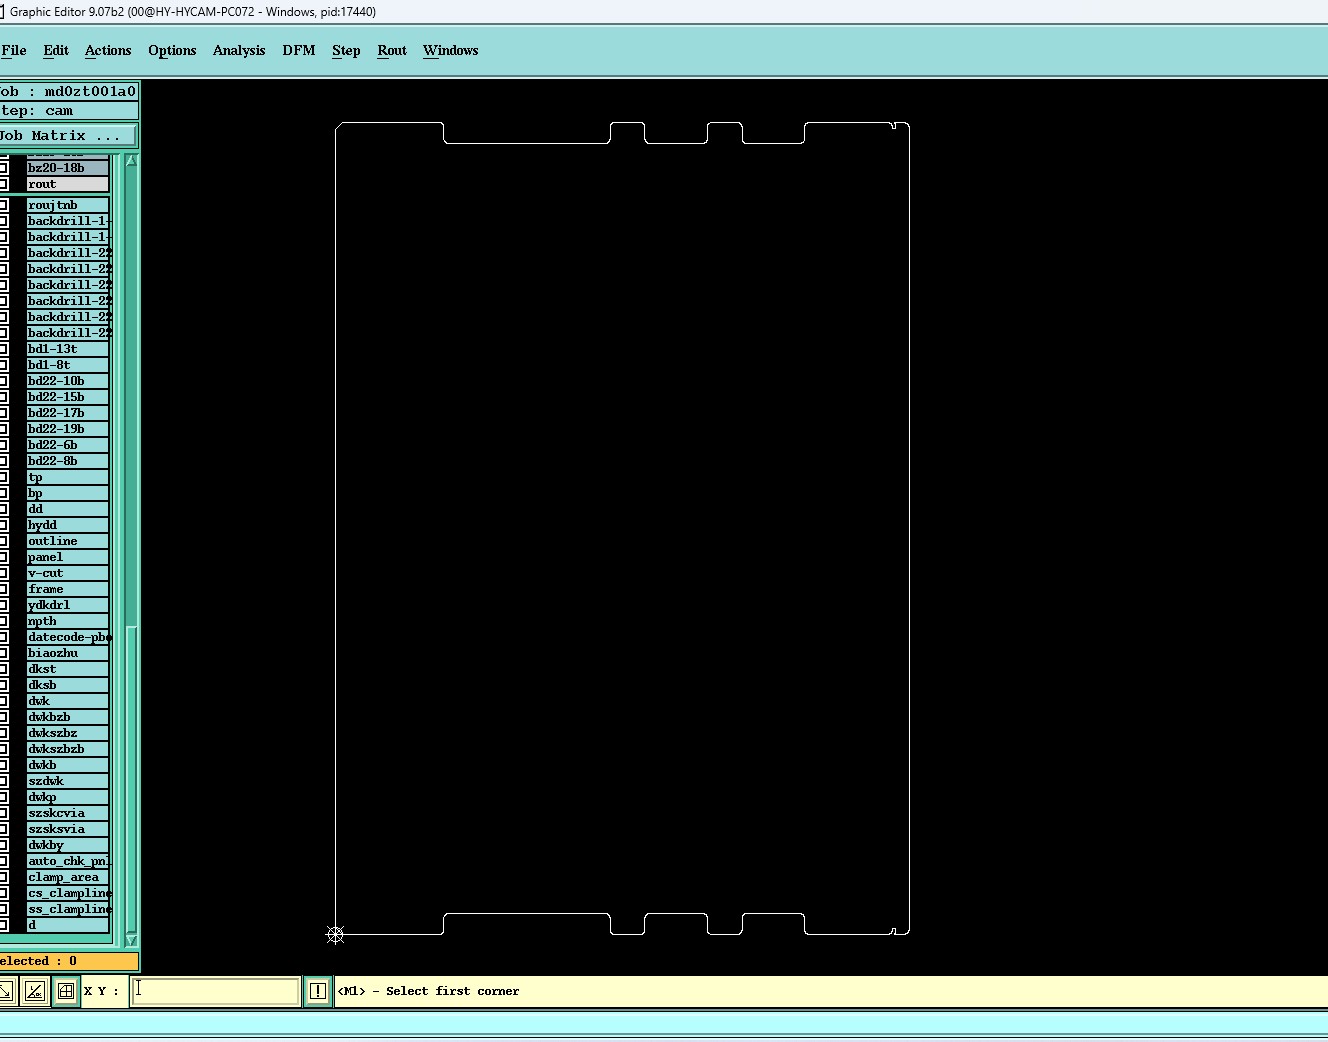Click the angle measurement icon in bottom bar
This screenshot has height=1042, width=1328.
click(x=35, y=991)
